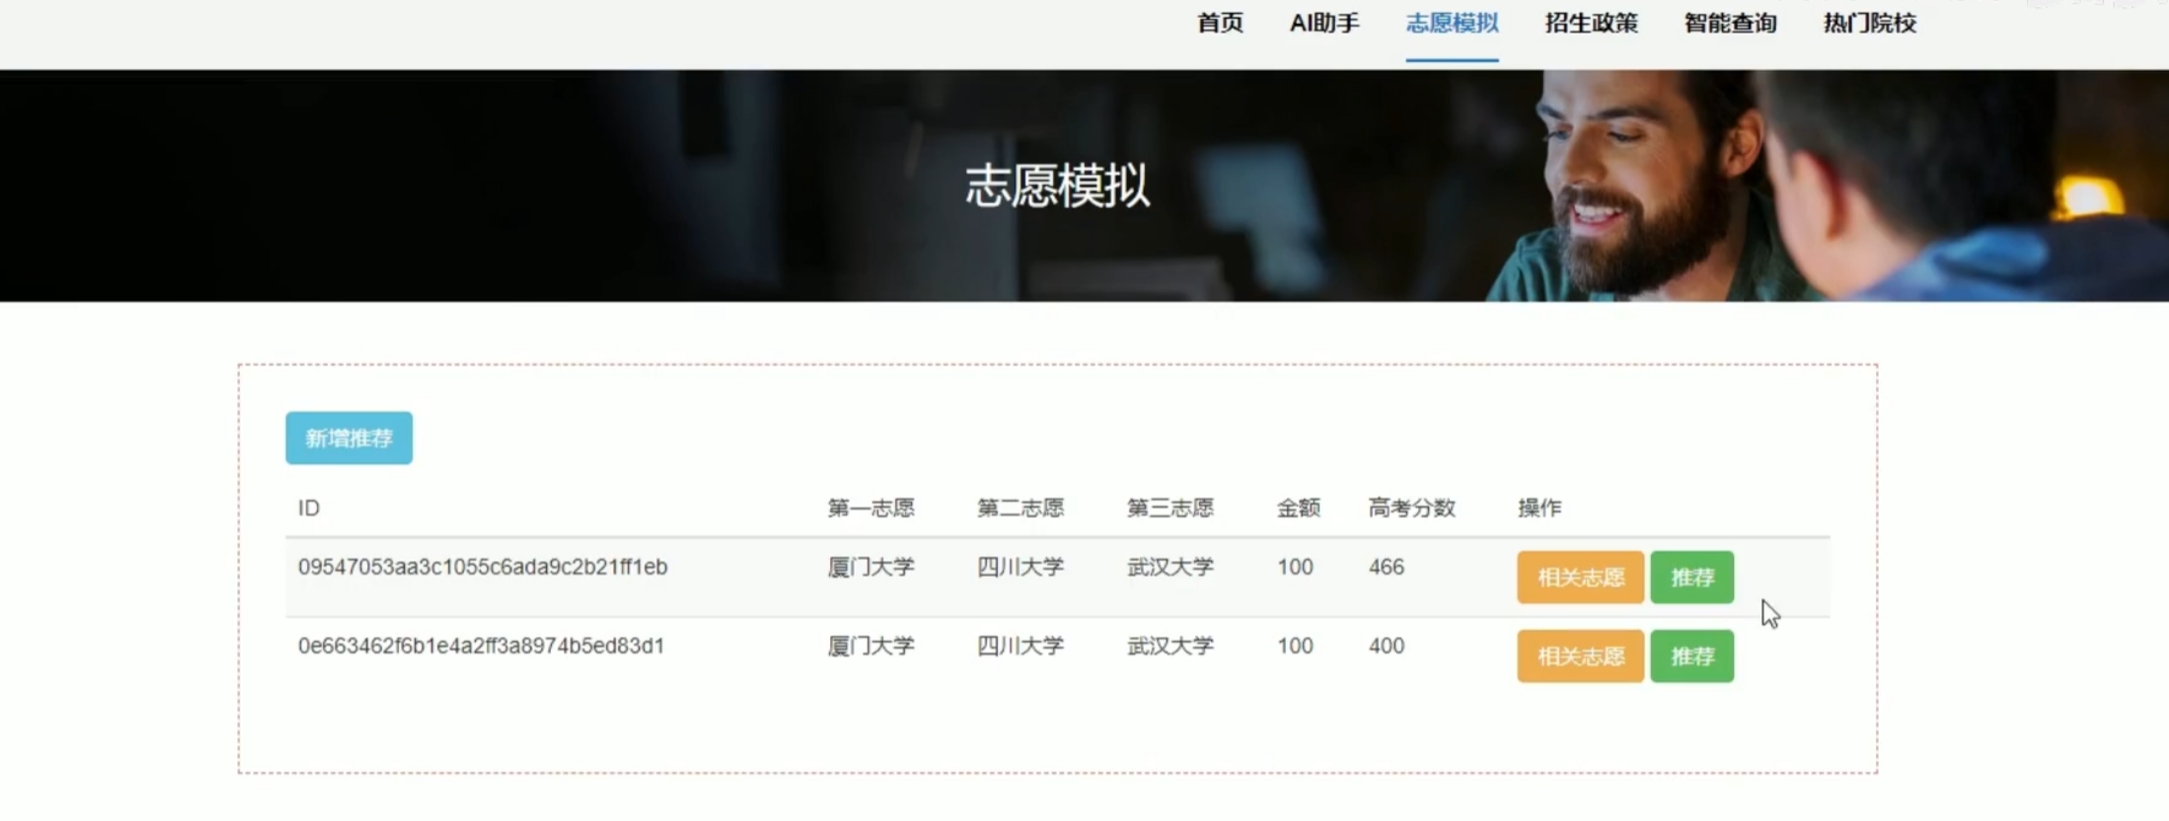The image size is (2169, 821).
Task: Click the 新增推荐 button
Action: pos(349,438)
